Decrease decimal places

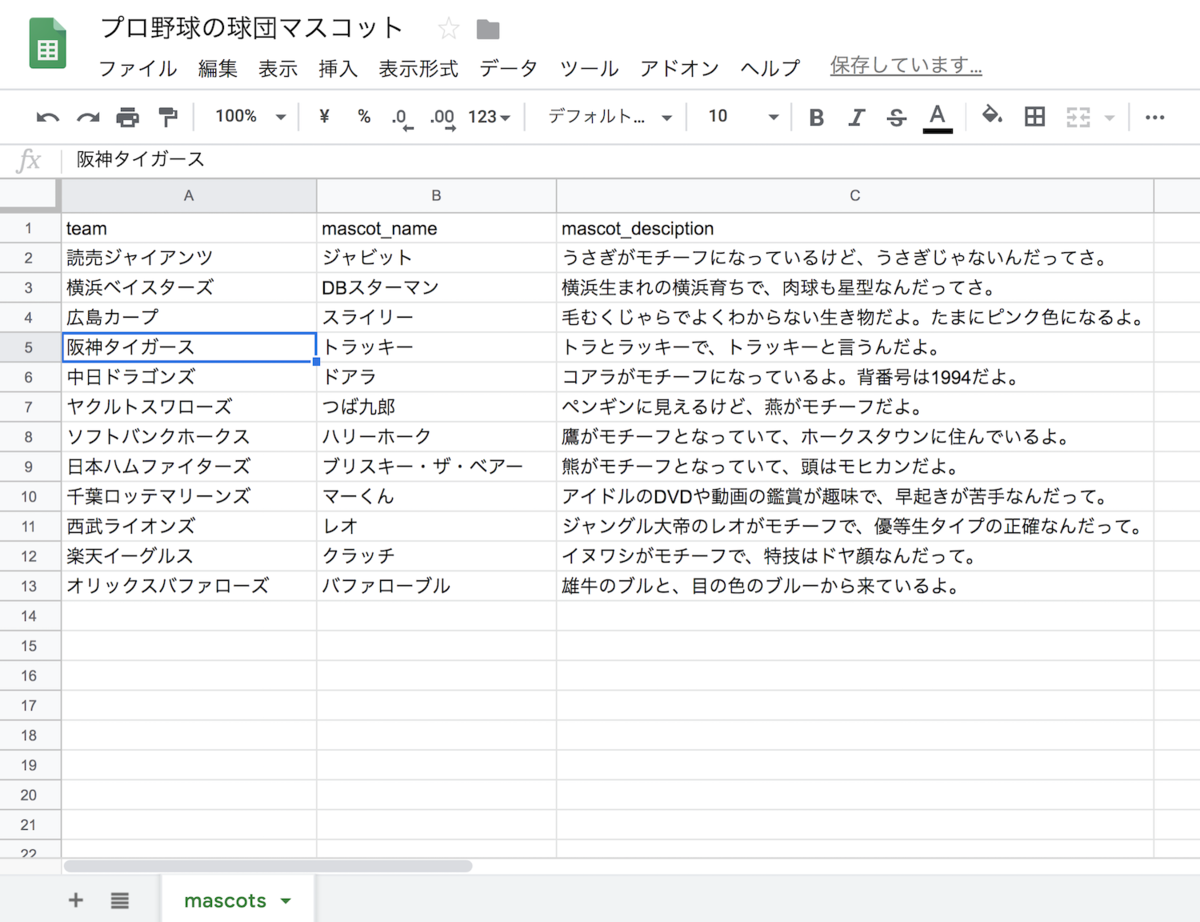click(402, 118)
